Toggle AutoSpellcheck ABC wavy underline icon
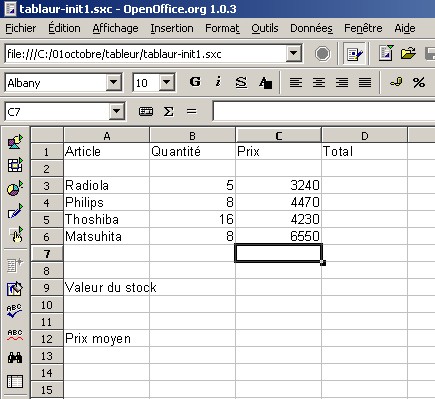This screenshot has width=435, height=399. click(x=15, y=335)
